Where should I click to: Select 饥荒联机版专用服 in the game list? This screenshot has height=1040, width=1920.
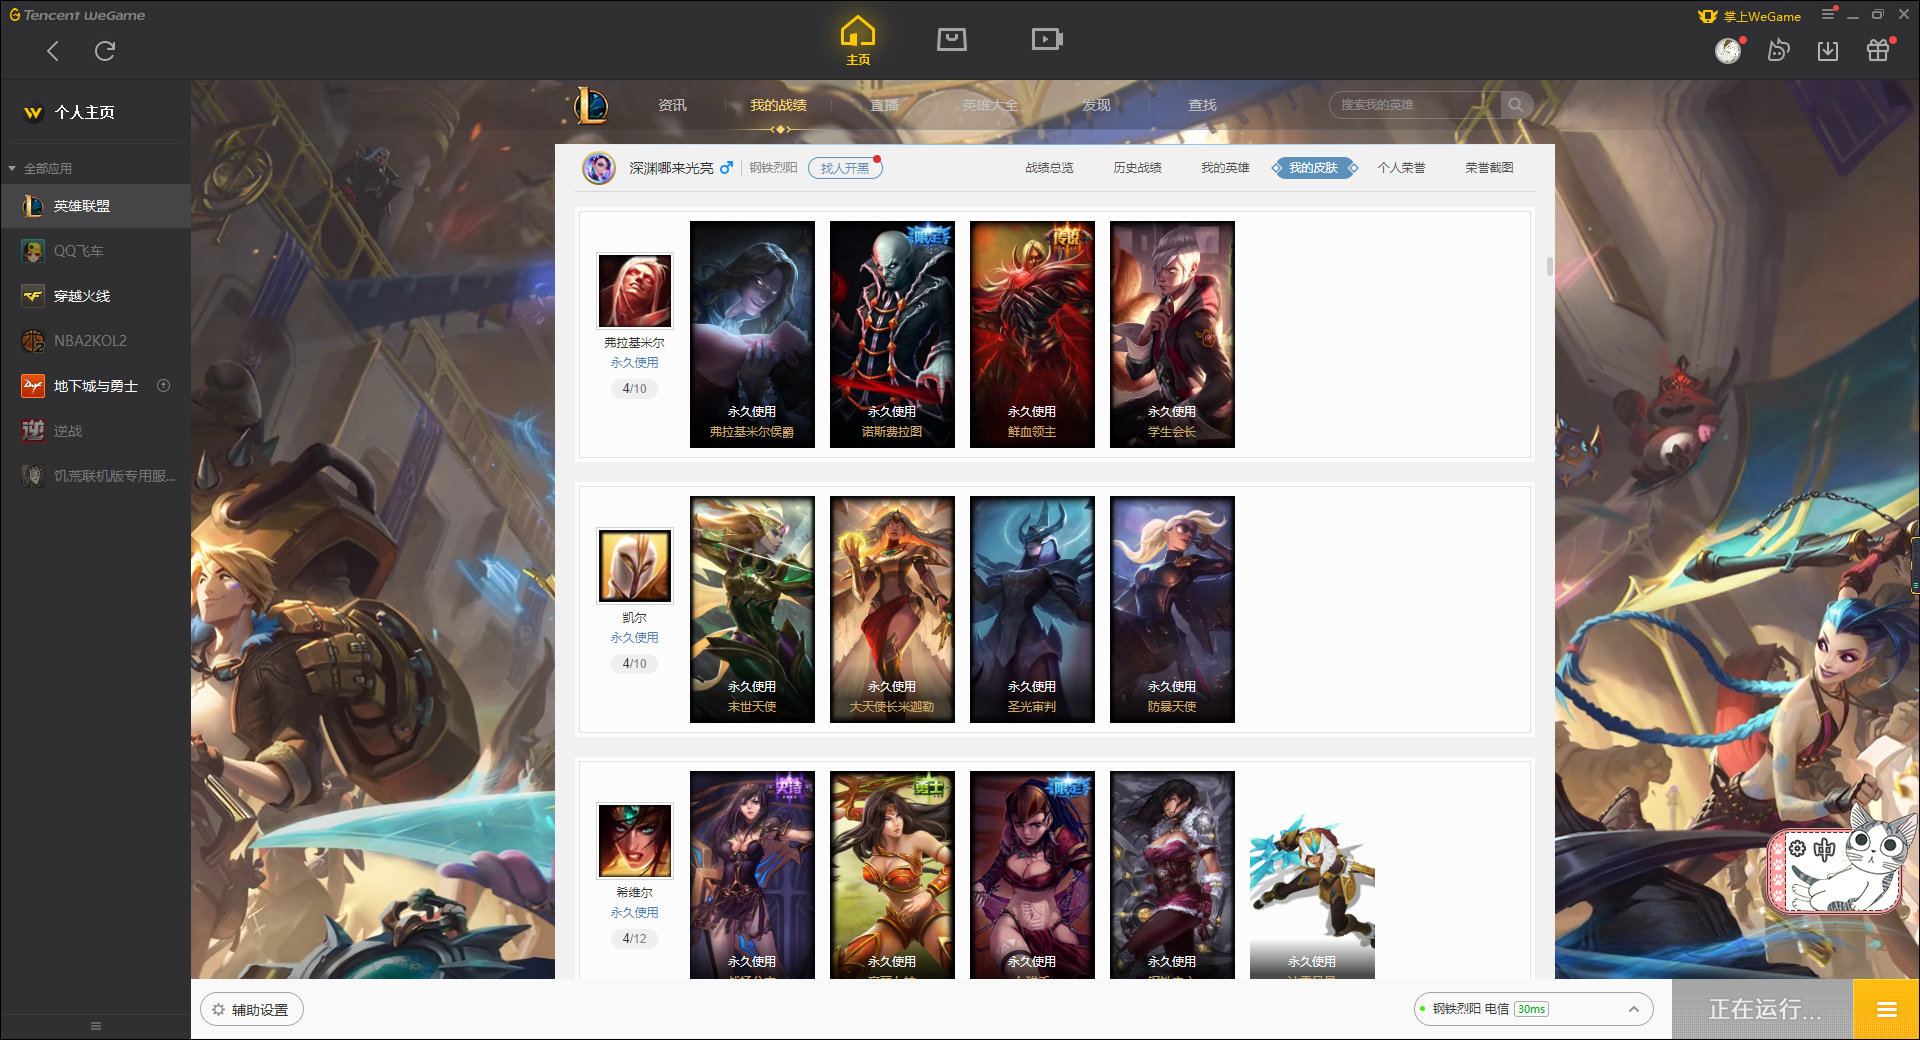(95, 476)
